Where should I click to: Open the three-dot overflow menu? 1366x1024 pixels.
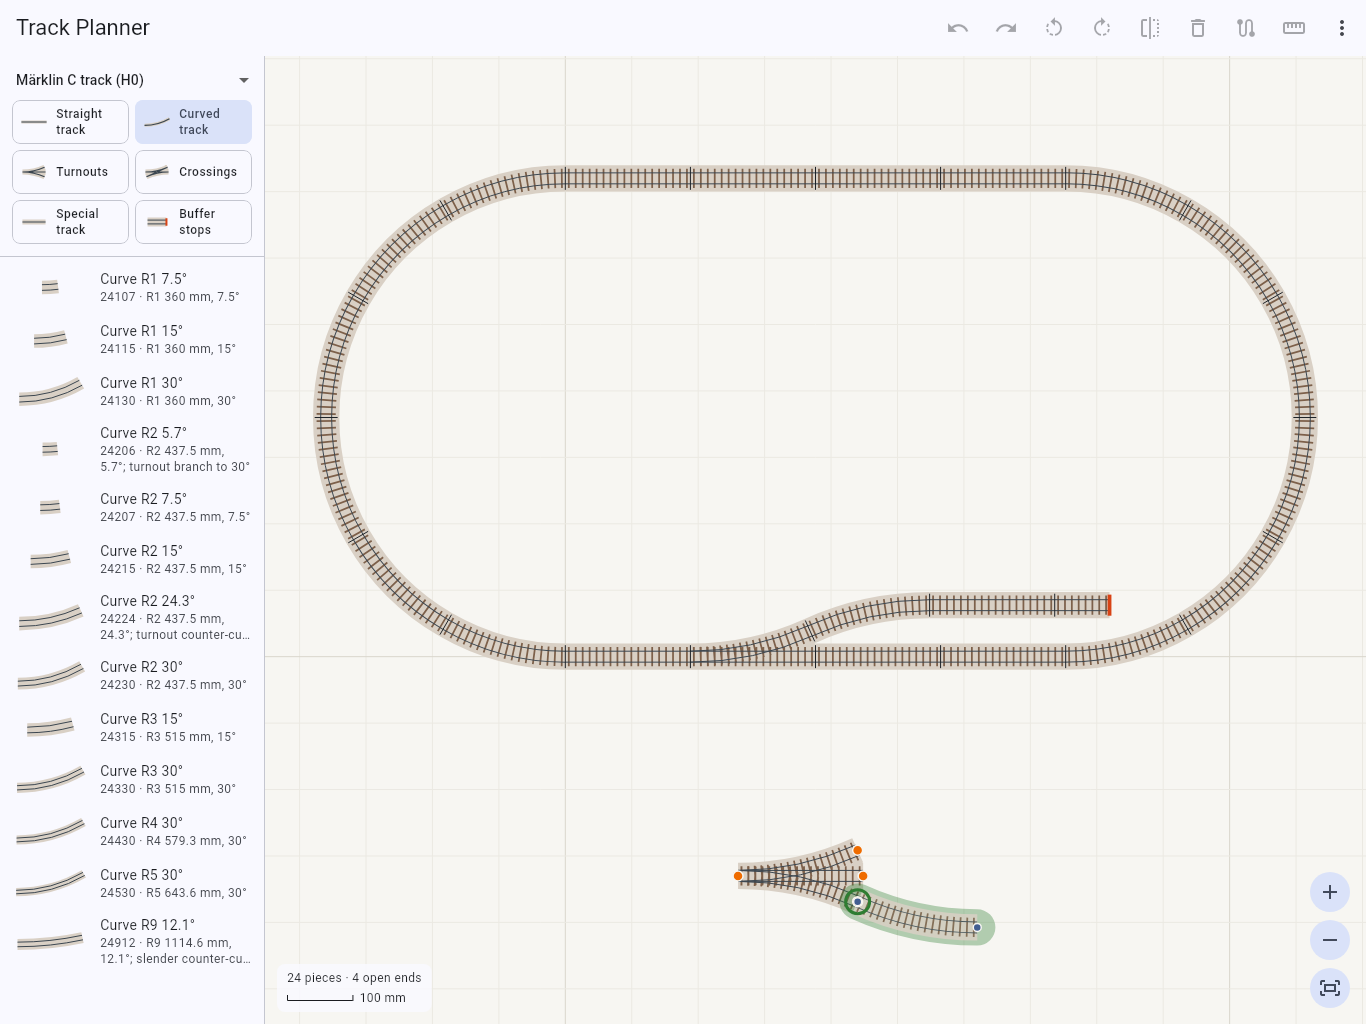click(x=1342, y=28)
